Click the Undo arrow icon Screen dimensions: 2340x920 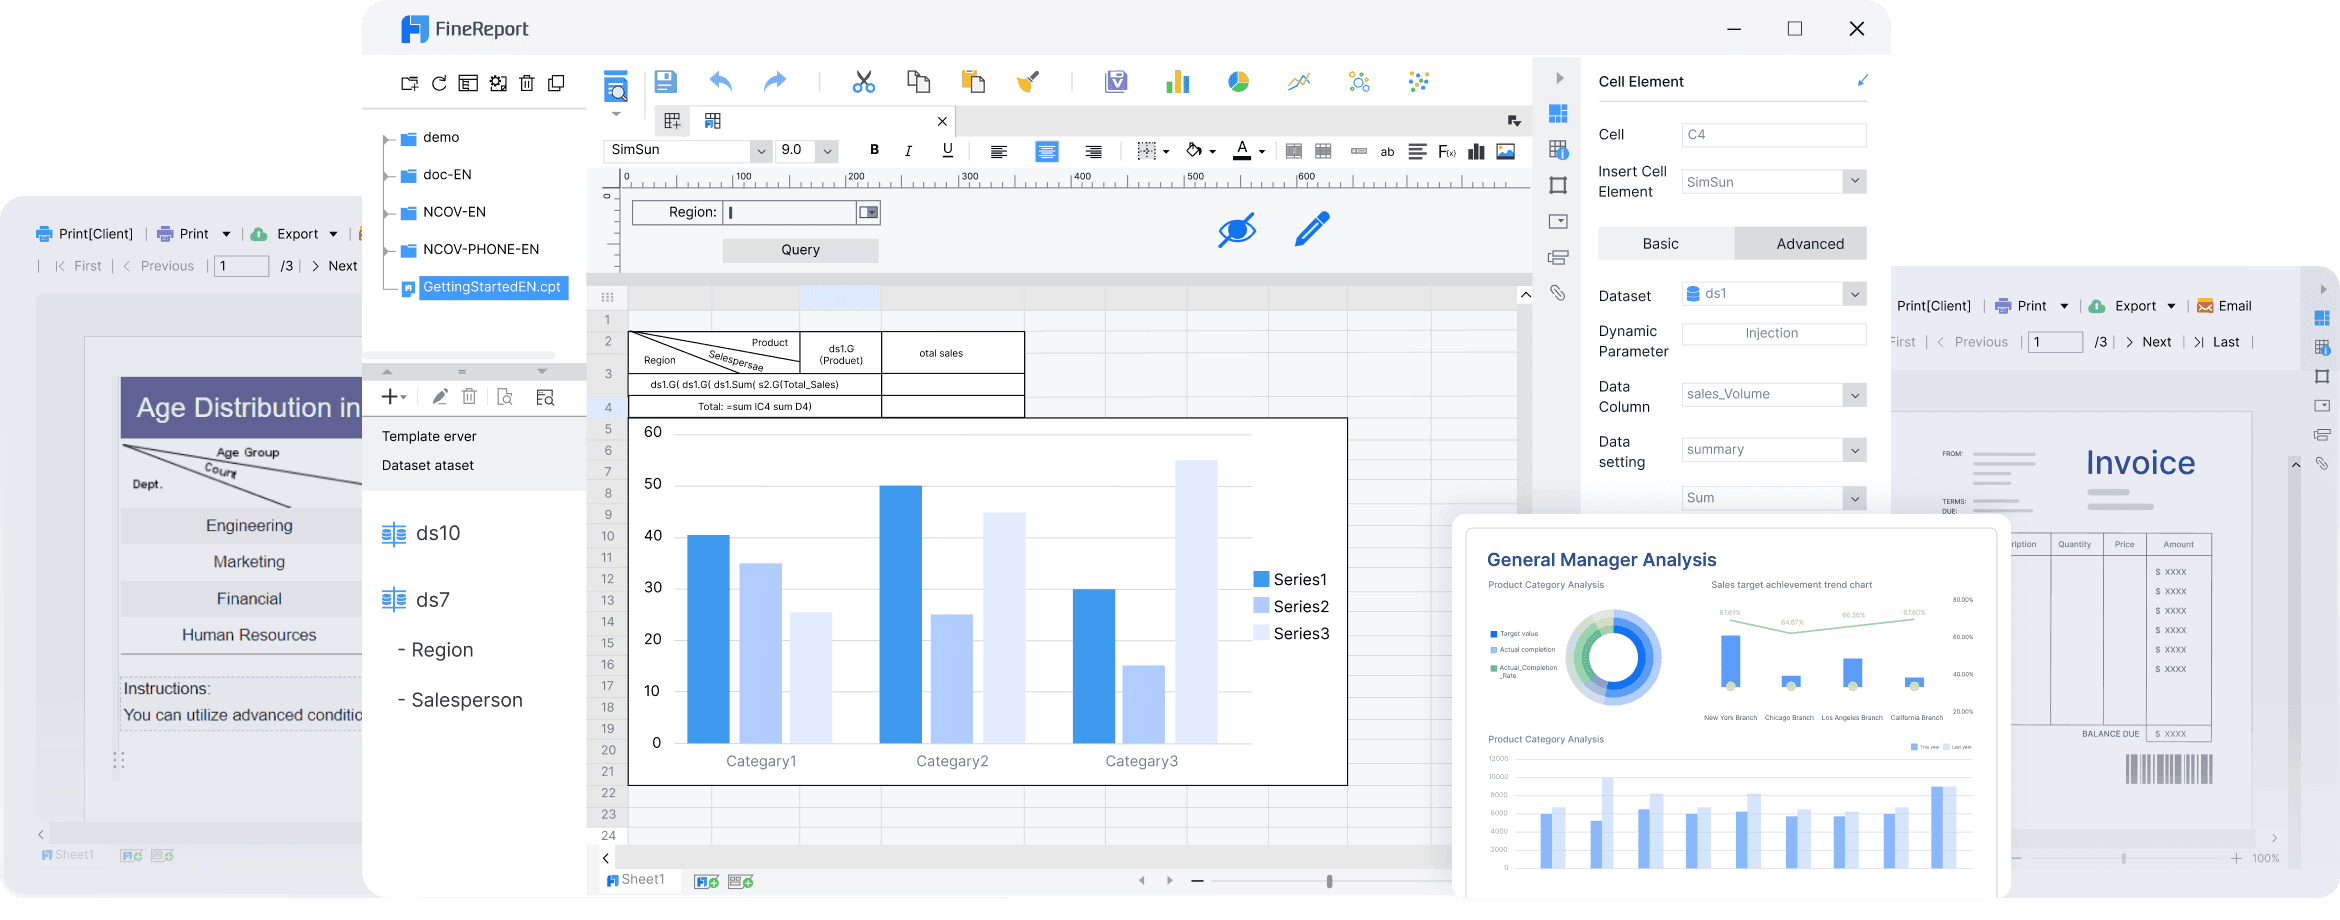pos(720,82)
